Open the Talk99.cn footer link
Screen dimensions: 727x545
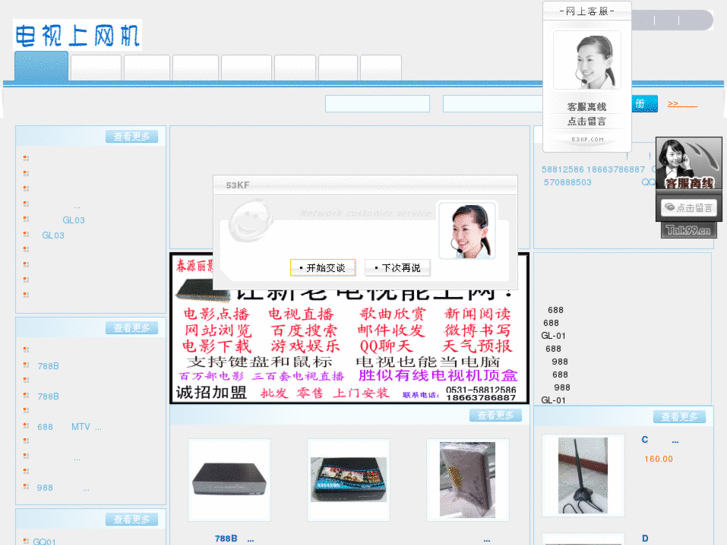[689, 230]
